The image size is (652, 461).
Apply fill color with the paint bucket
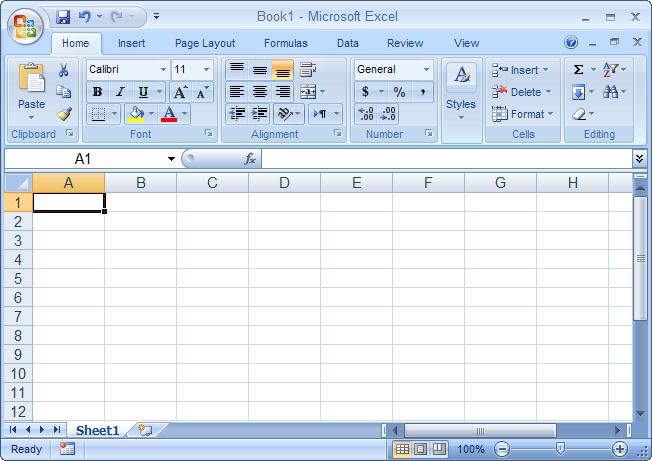136,113
